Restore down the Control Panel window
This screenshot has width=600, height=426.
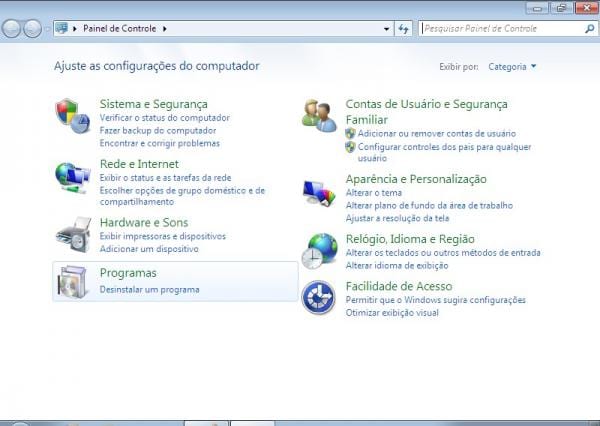(561, 8)
